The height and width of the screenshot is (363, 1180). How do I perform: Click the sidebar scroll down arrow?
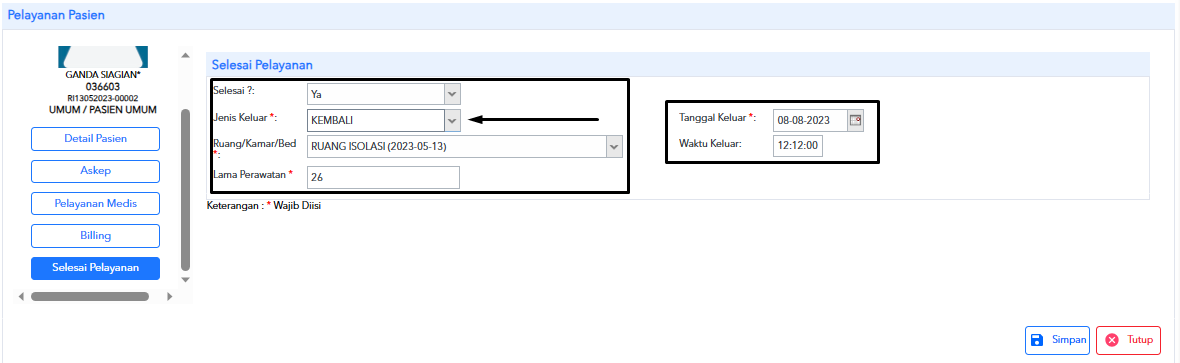click(x=185, y=279)
